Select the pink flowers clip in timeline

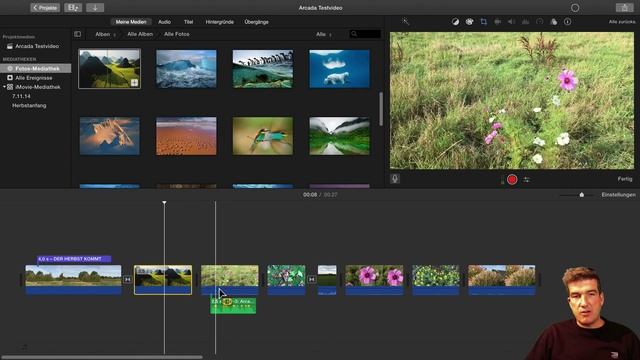[374, 280]
